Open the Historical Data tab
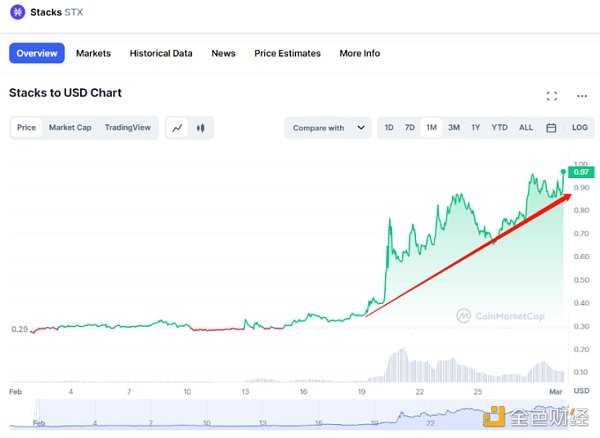Image resolution: width=600 pixels, height=438 pixels. click(161, 53)
